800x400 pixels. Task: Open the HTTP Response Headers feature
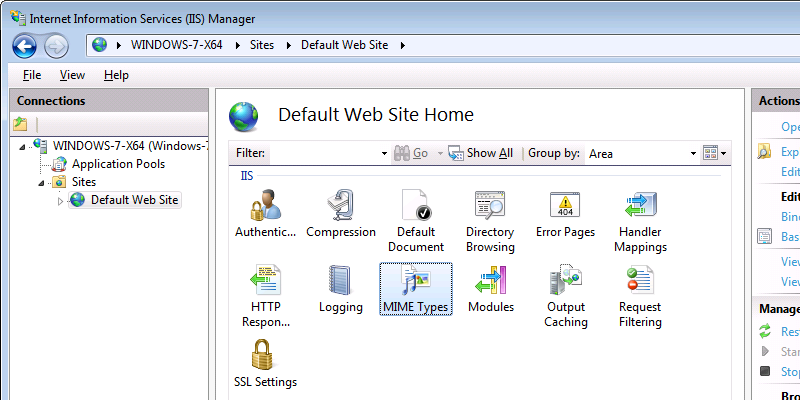pos(265,296)
